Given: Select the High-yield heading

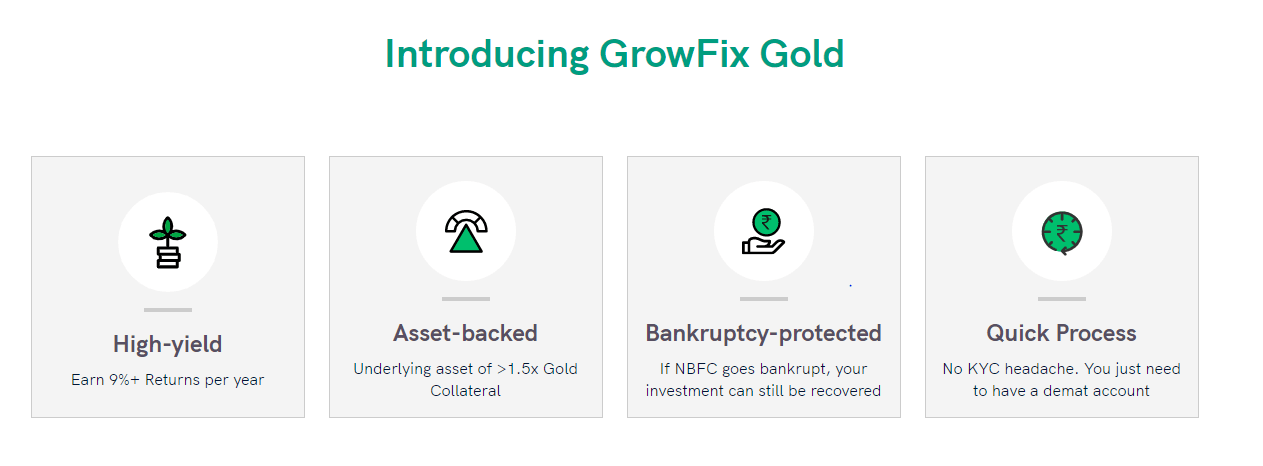Looking at the screenshot, I should (168, 345).
